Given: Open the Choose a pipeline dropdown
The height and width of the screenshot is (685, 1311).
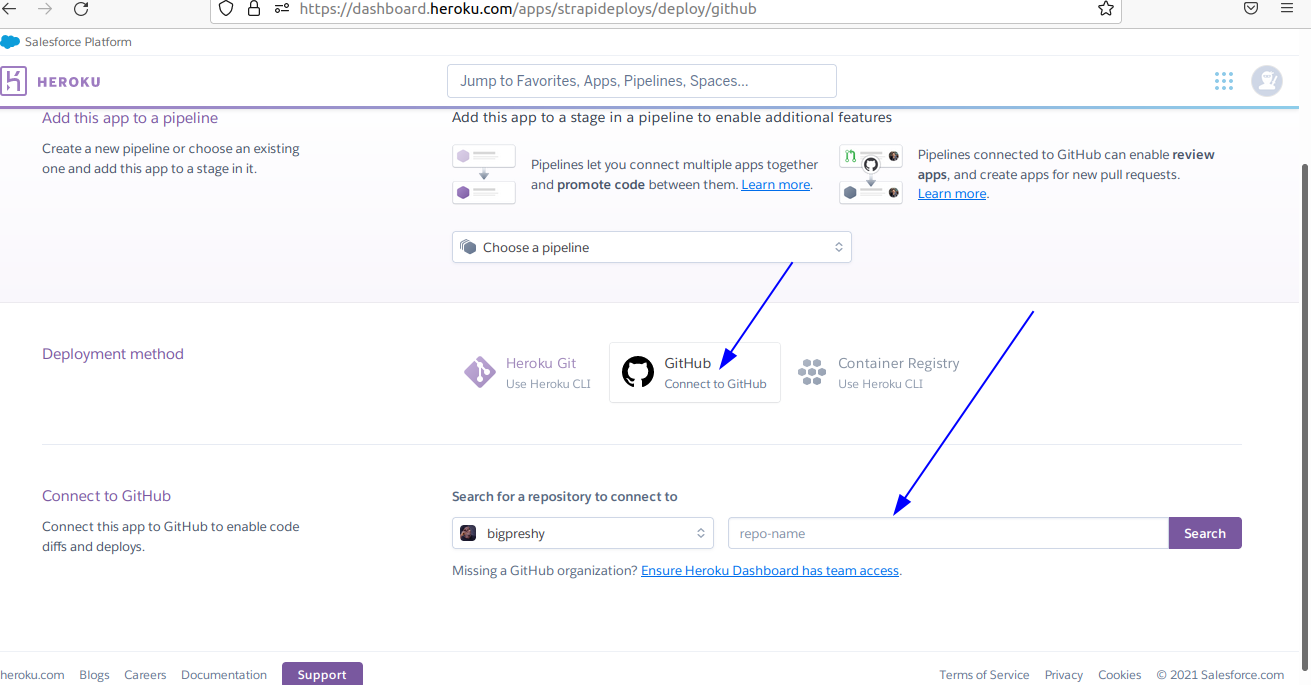Looking at the screenshot, I should tap(652, 247).
